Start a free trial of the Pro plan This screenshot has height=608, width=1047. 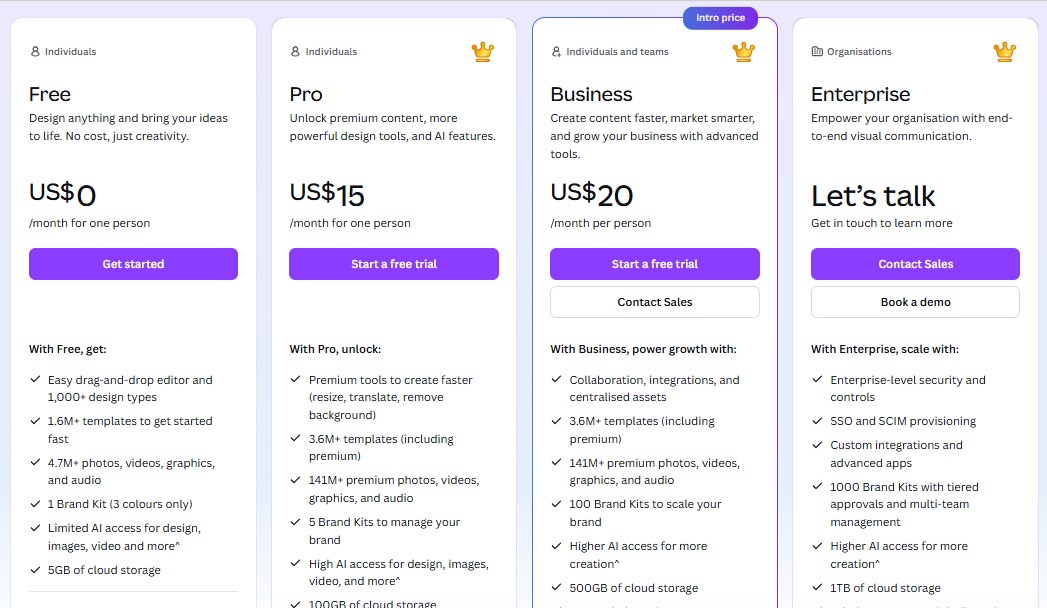click(393, 263)
